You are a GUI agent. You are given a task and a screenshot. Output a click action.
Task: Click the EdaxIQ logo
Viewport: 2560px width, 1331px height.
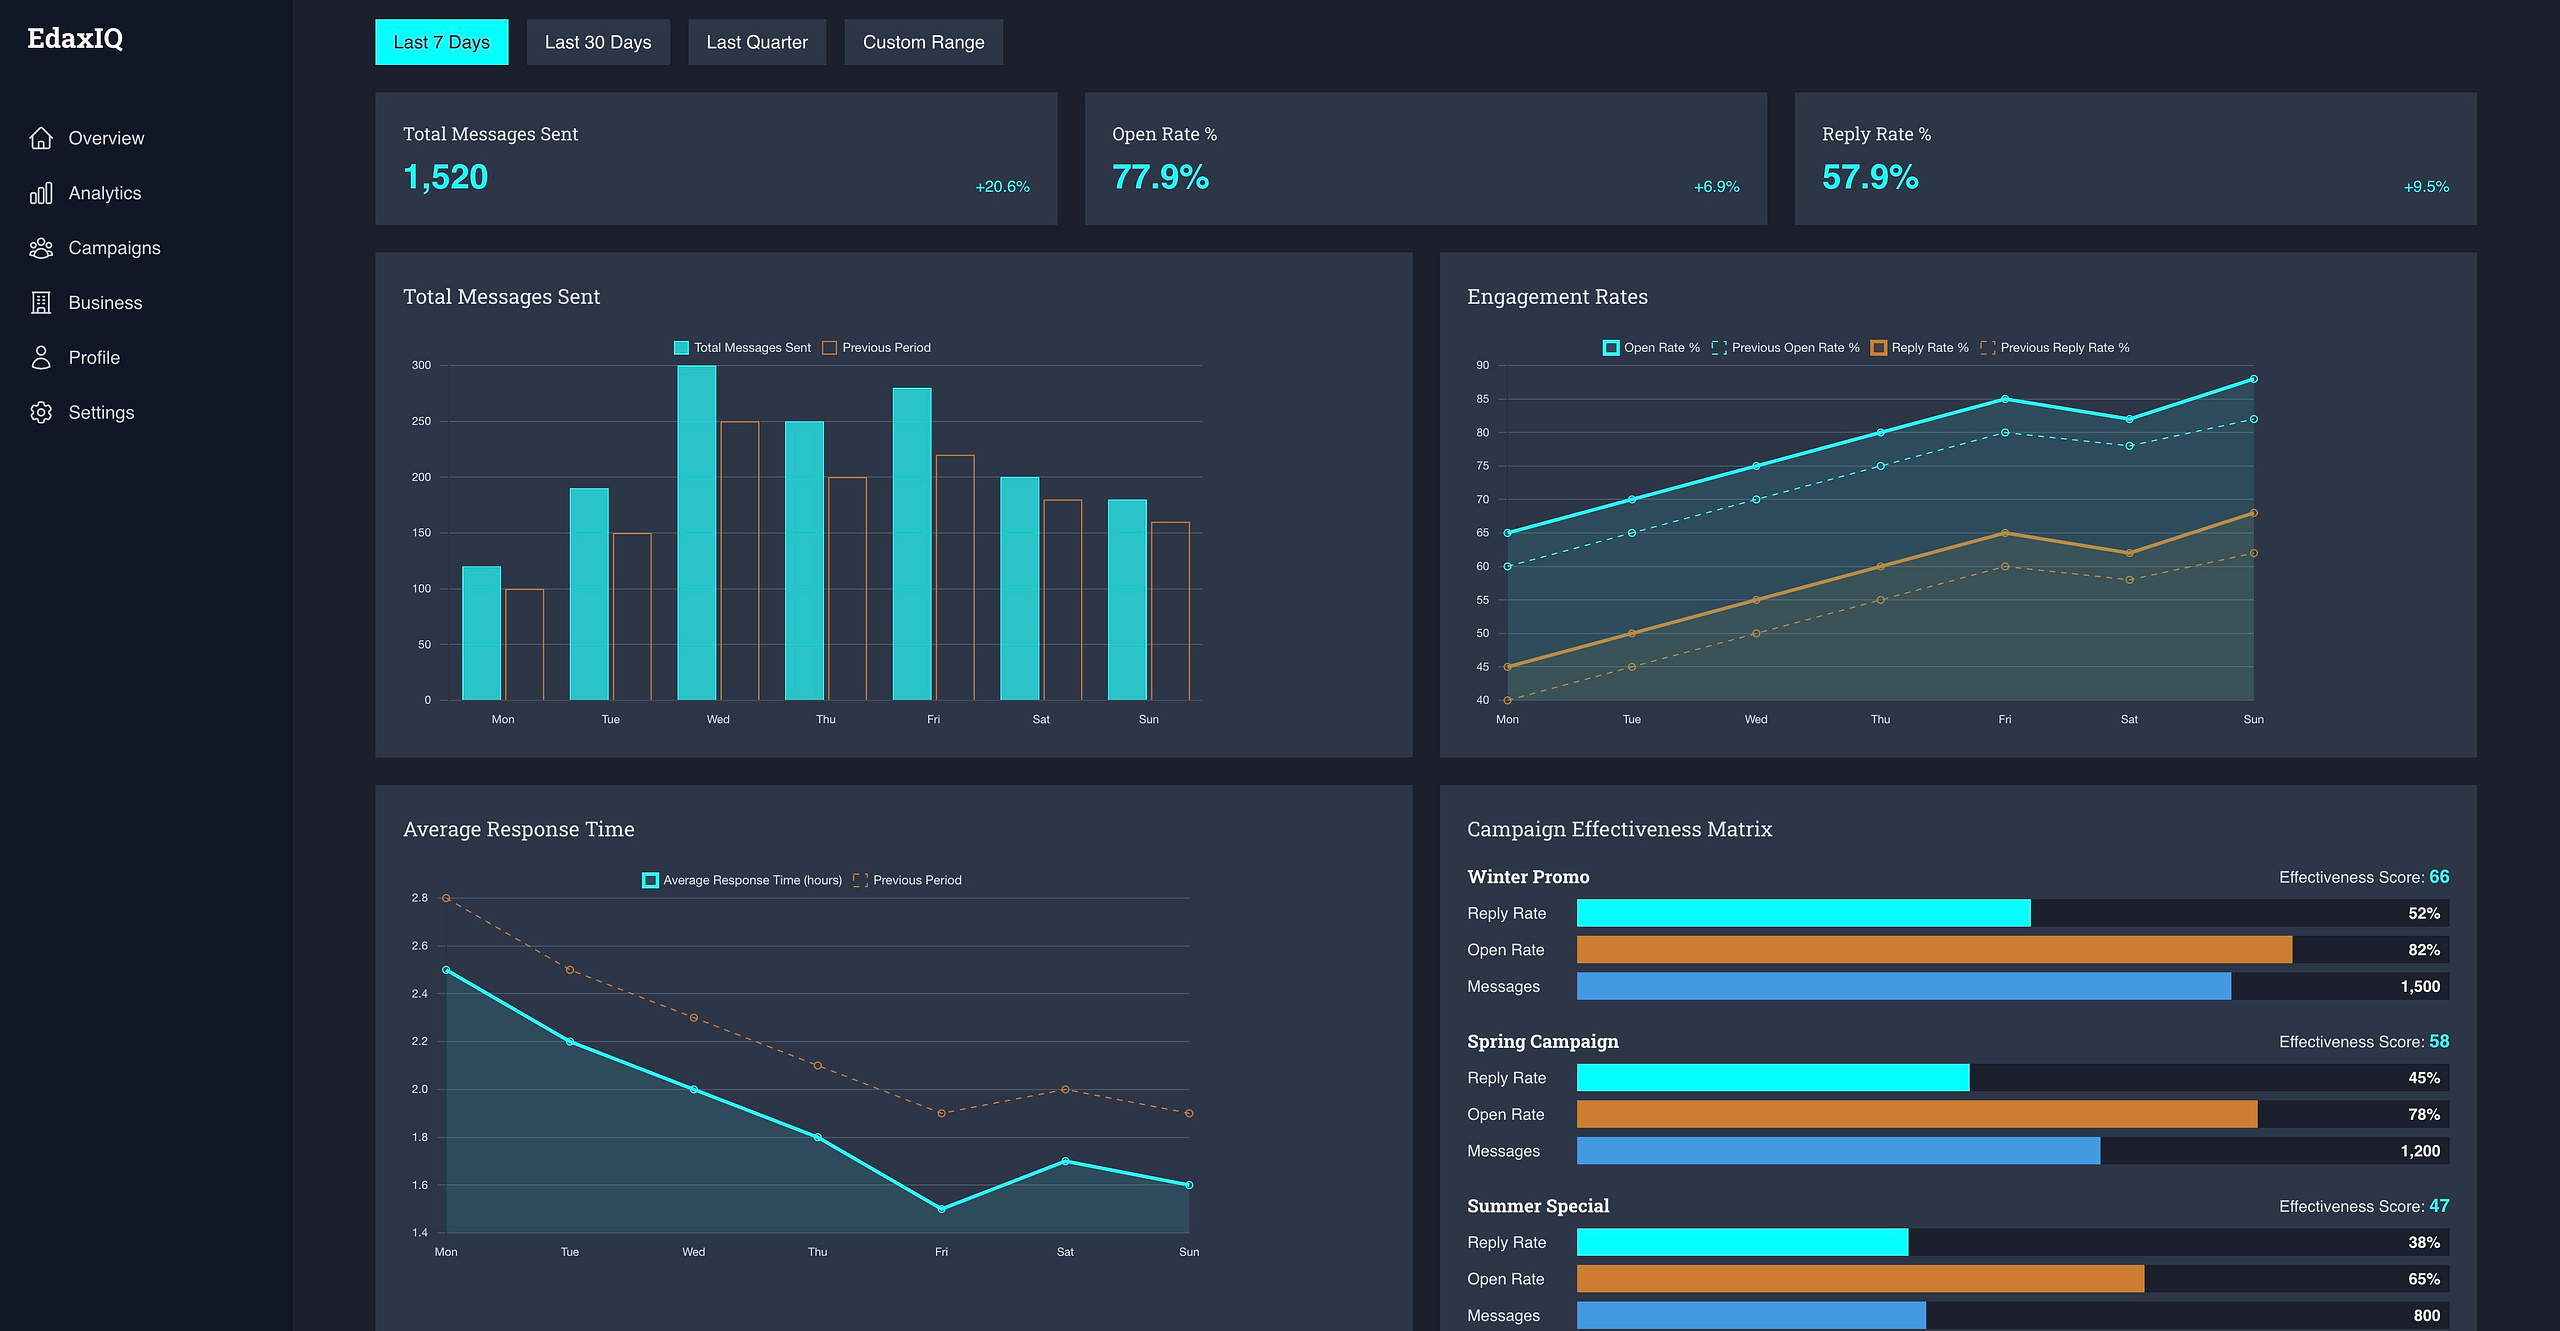pyautogui.click(x=75, y=38)
